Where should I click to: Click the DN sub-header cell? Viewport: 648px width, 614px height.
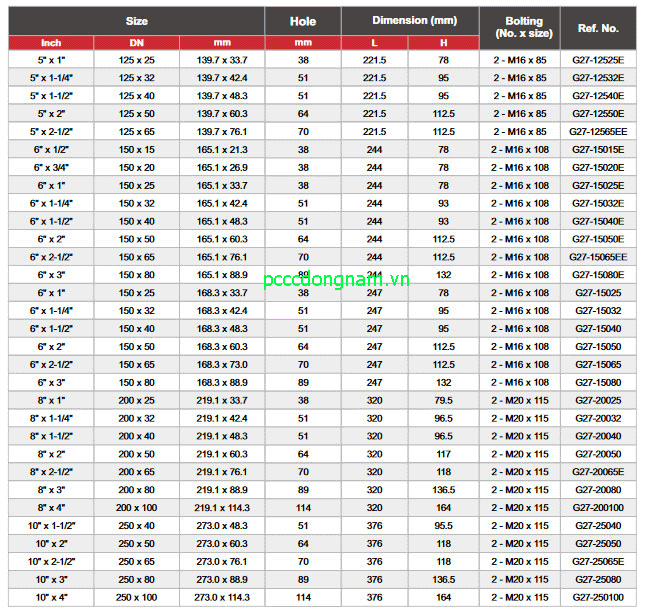tap(136, 43)
